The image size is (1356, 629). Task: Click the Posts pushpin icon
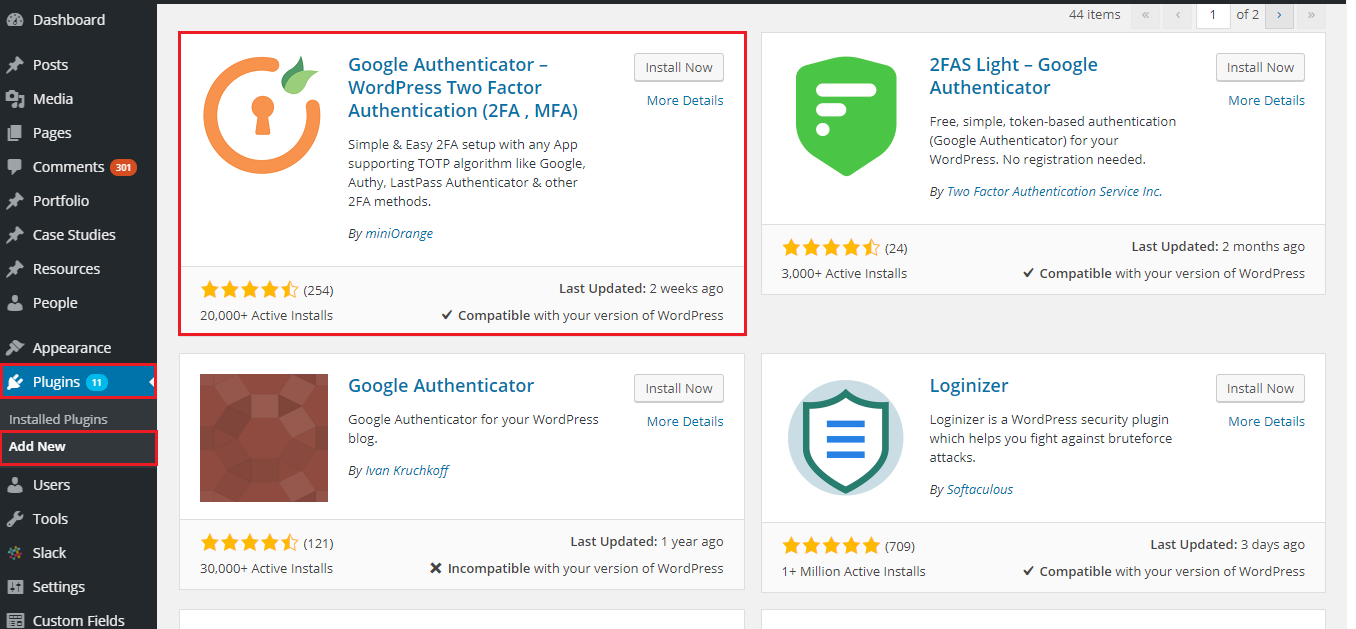[15, 65]
